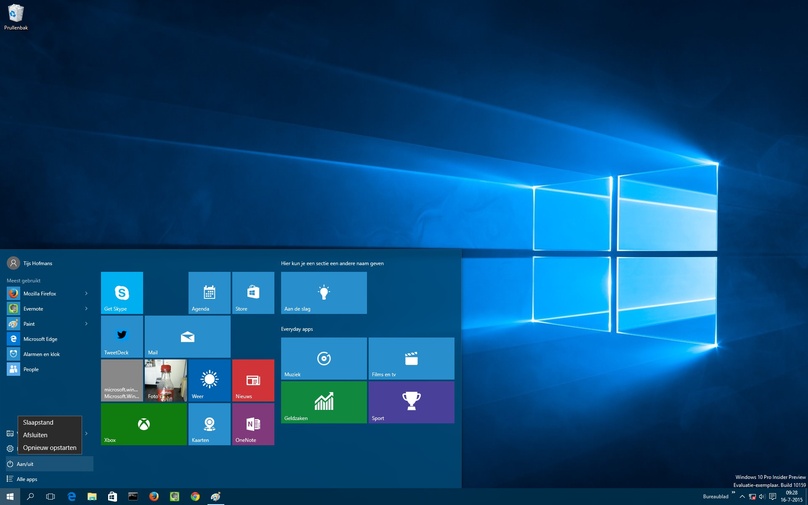
Task: Open File Explorer from the taskbar
Action: [x=92, y=497]
